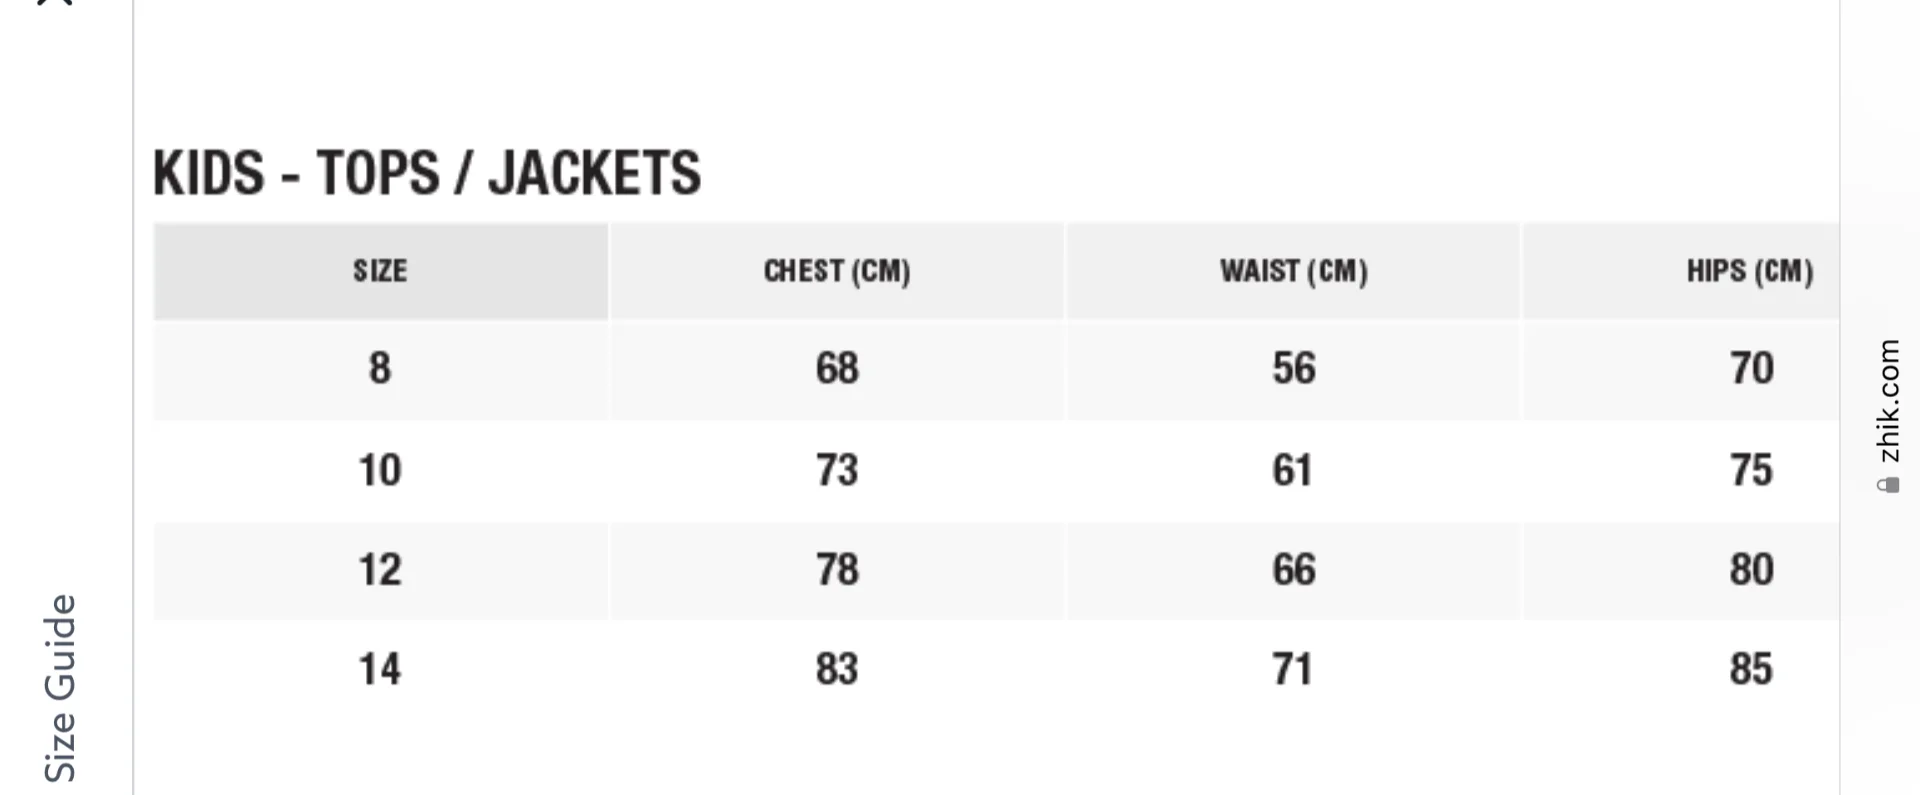The image size is (1920, 795).
Task: Tap the hips value 70 cell
Action: (1751, 369)
